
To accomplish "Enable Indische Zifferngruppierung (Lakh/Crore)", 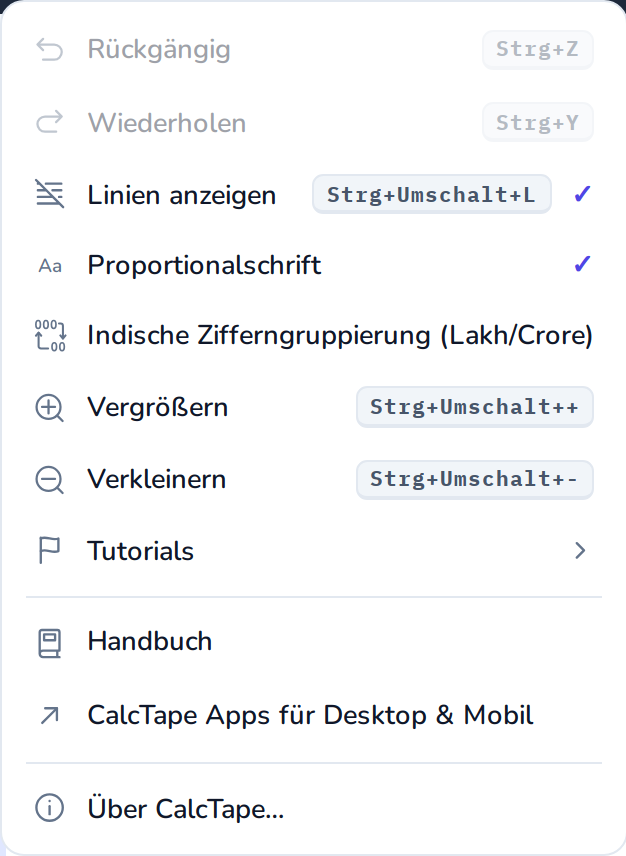I will click(x=313, y=335).
